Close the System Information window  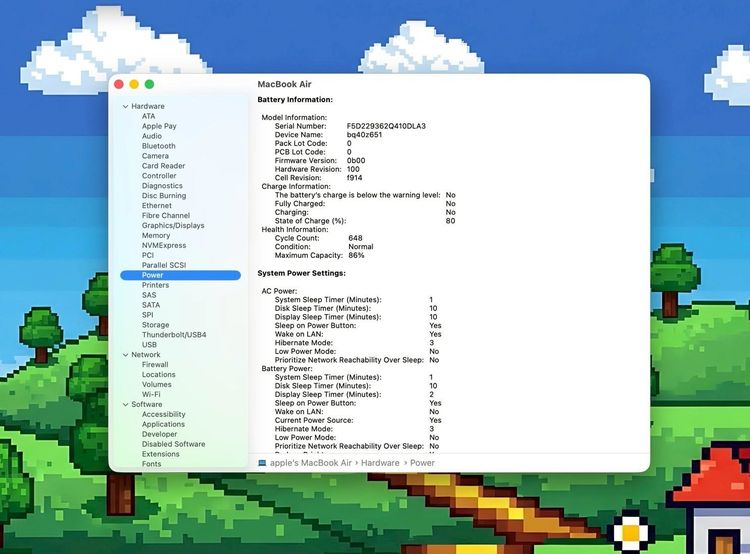[x=119, y=84]
